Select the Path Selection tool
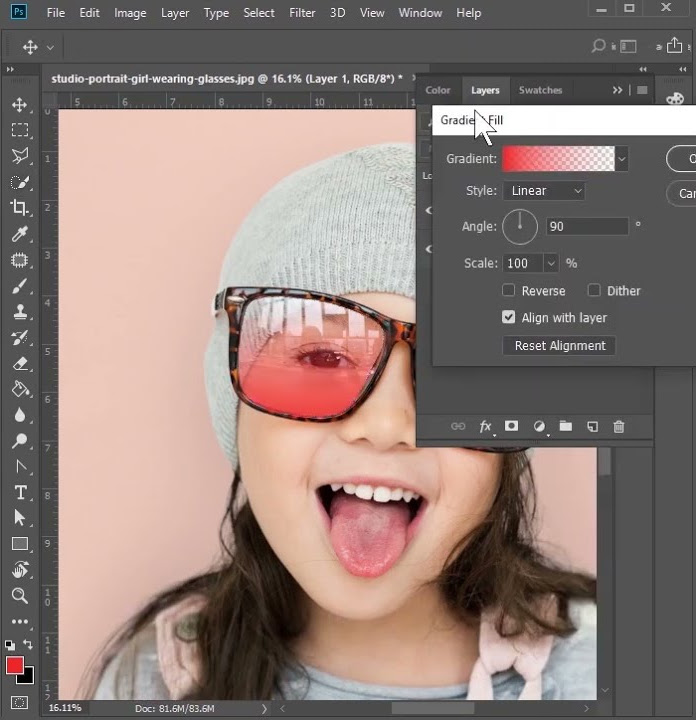Image resolution: width=696 pixels, height=720 pixels. click(x=19, y=518)
